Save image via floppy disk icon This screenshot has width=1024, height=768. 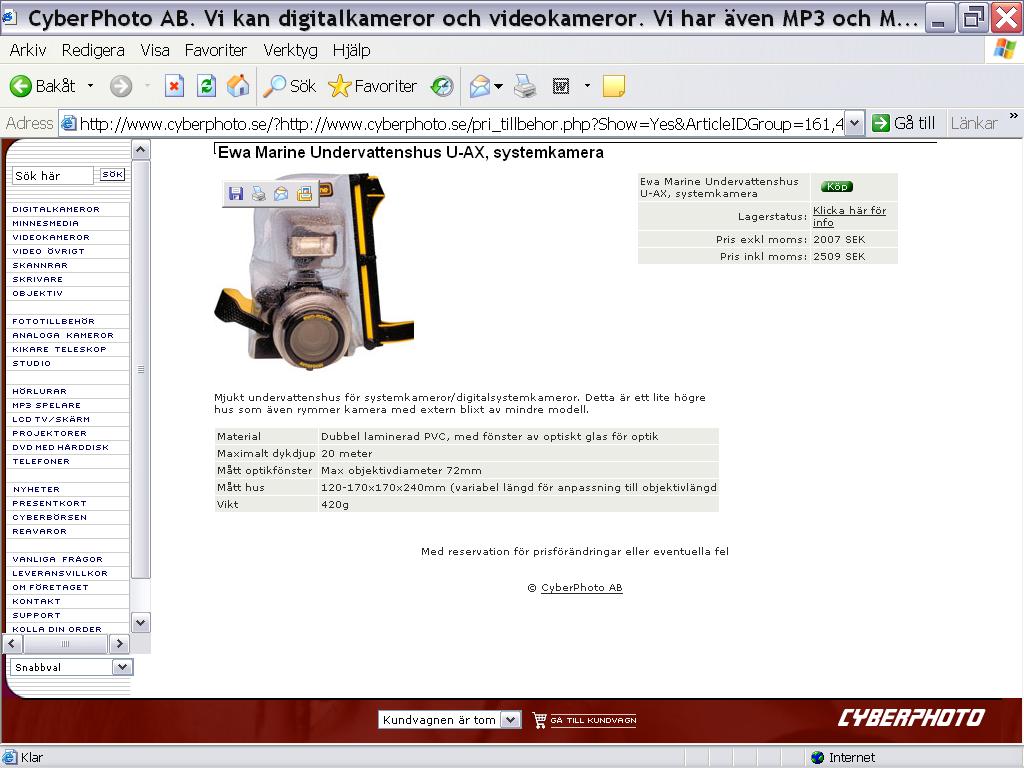[x=236, y=193]
